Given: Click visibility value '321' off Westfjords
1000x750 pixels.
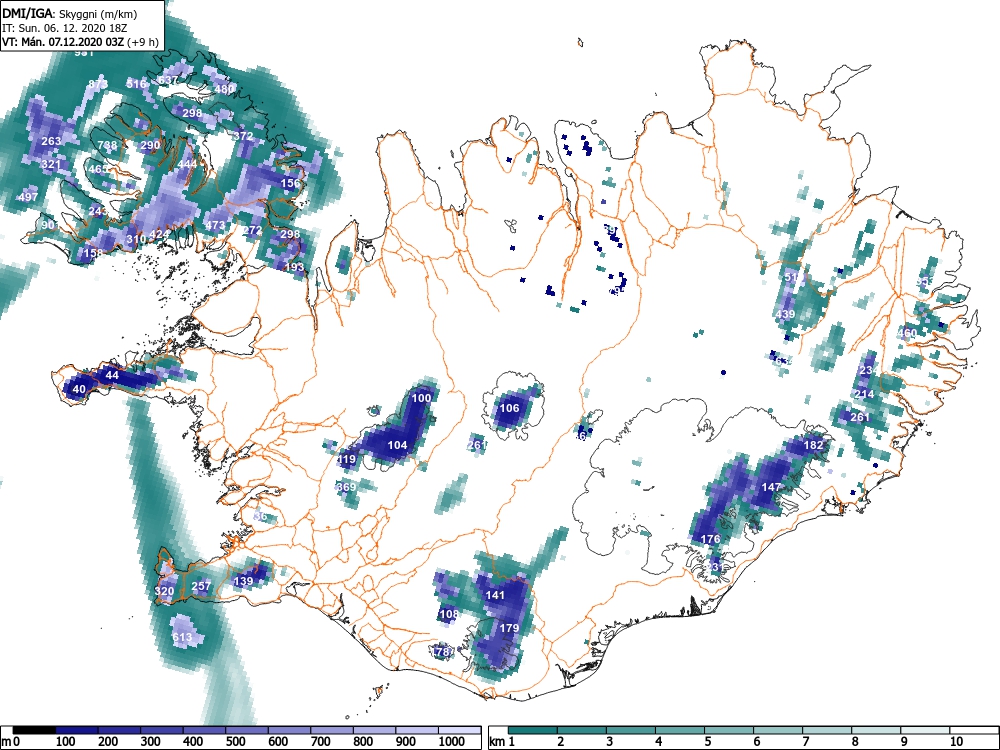Looking at the screenshot, I should coord(51,165).
